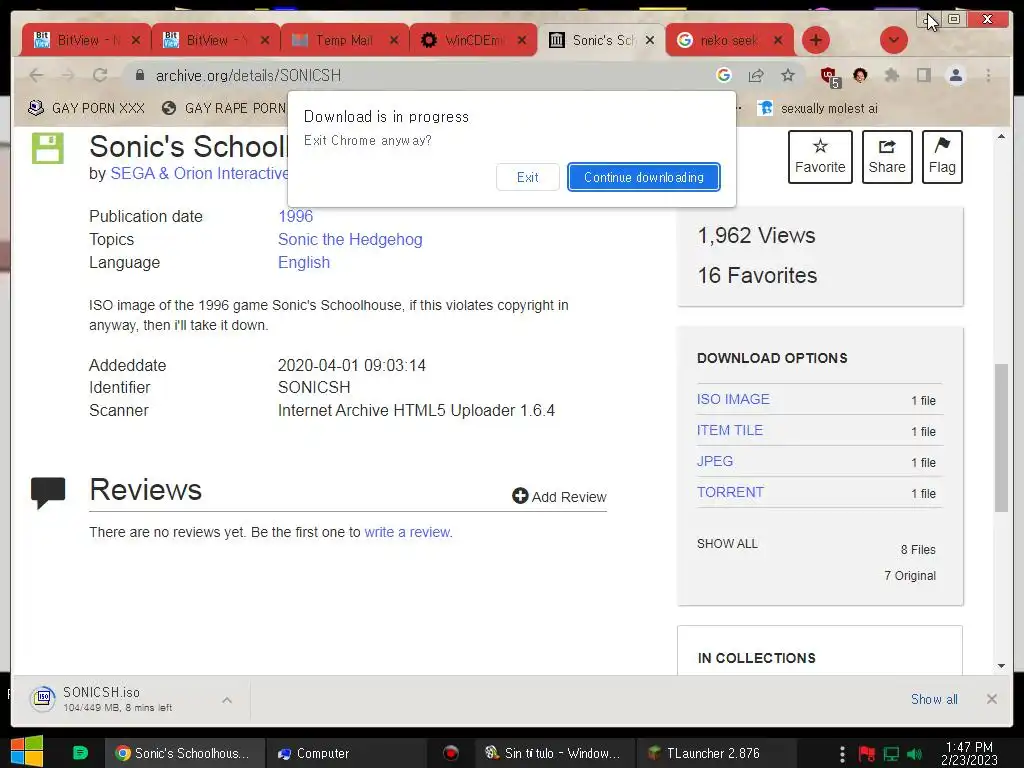Open the Sonic the Hedgehog topic link
This screenshot has height=768, width=1024.
[350, 240]
